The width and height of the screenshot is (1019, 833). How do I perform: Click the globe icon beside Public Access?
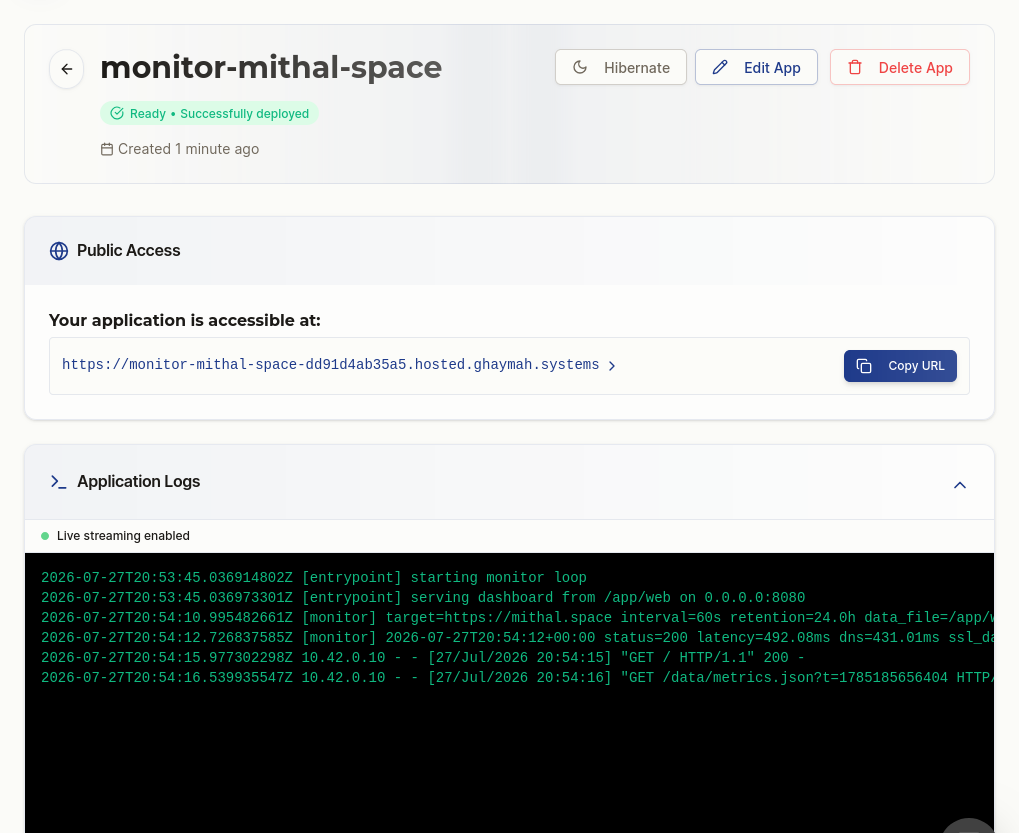tap(59, 251)
